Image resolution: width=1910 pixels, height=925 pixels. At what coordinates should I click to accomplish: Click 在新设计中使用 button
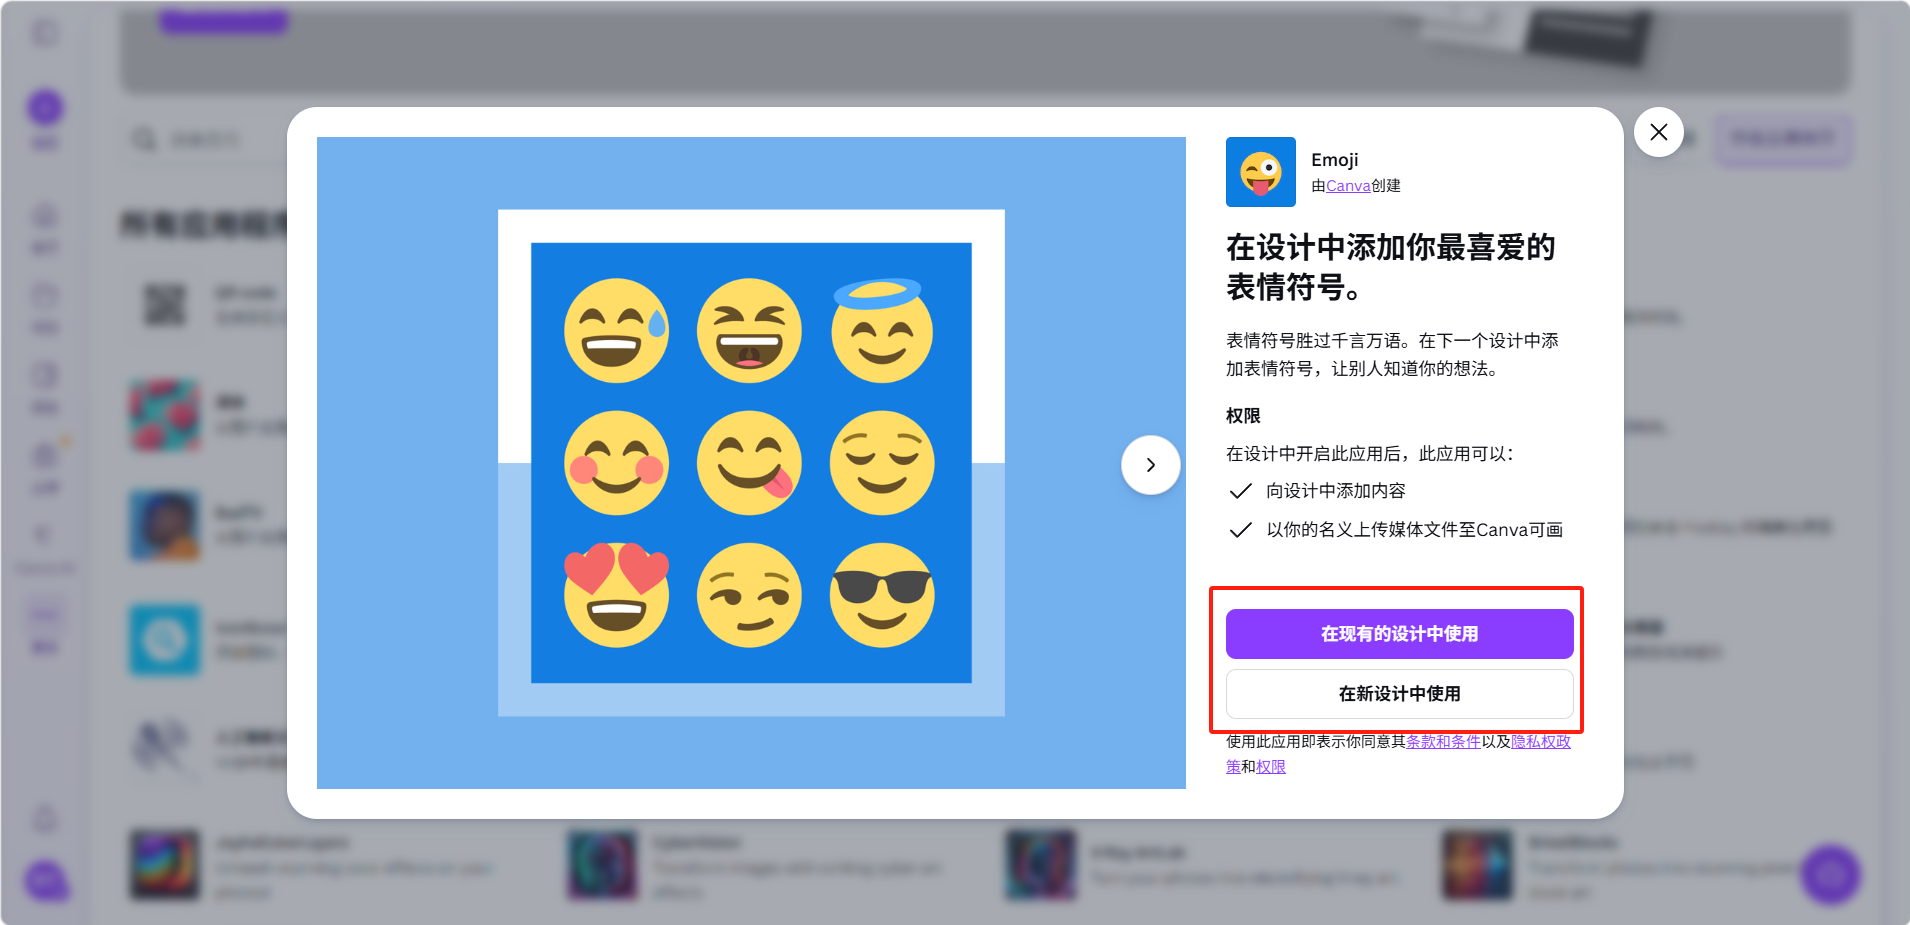1399,694
